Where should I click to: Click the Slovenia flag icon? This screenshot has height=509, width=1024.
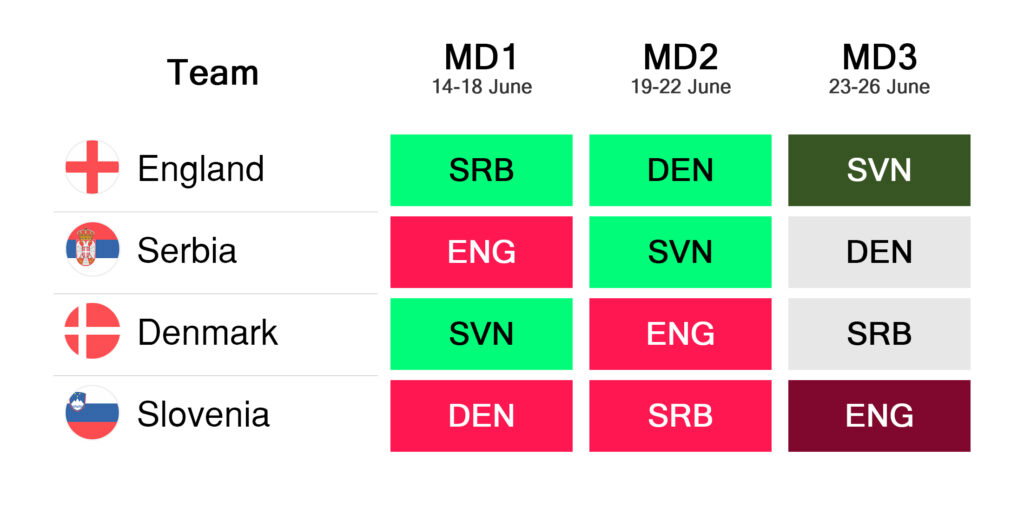pos(92,414)
